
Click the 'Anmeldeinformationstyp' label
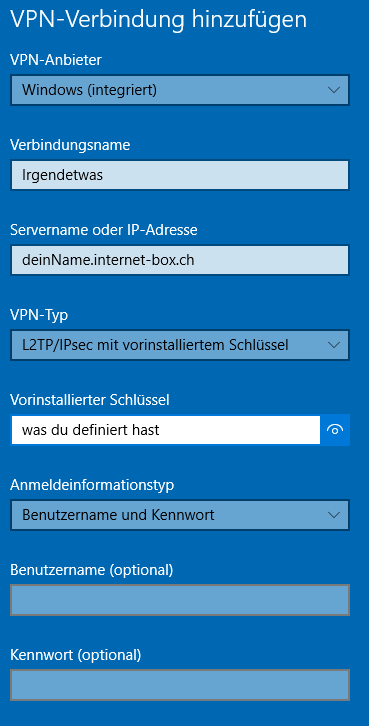[x=92, y=485]
